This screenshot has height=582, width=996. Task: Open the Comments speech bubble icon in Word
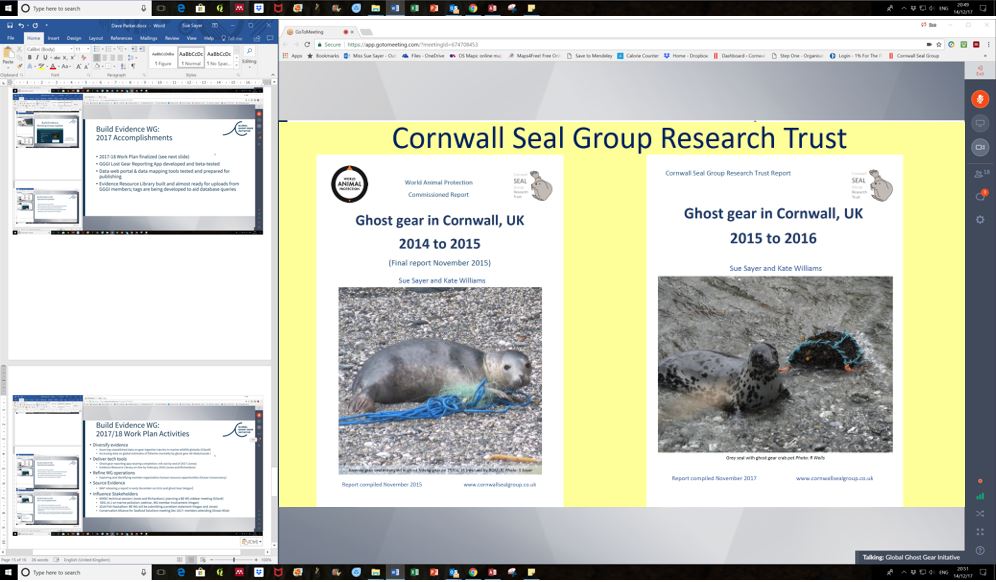tap(270, 37)
